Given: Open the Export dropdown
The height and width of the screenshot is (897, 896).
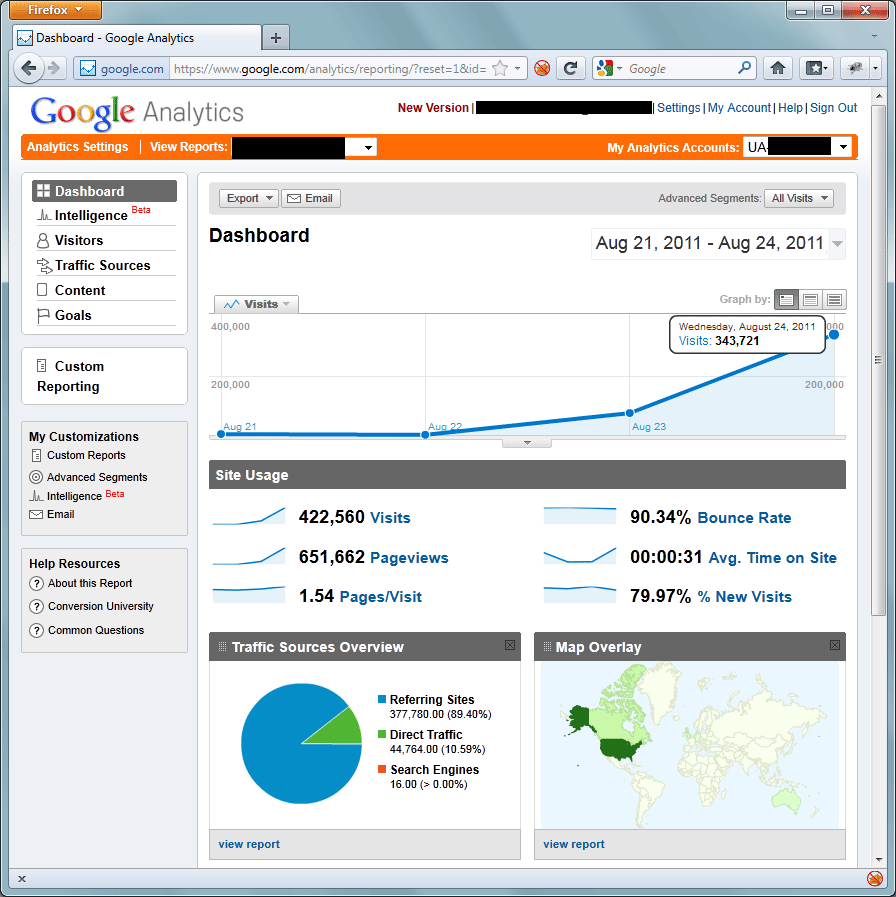Looking at the screenshot, I should click(249, 199).
